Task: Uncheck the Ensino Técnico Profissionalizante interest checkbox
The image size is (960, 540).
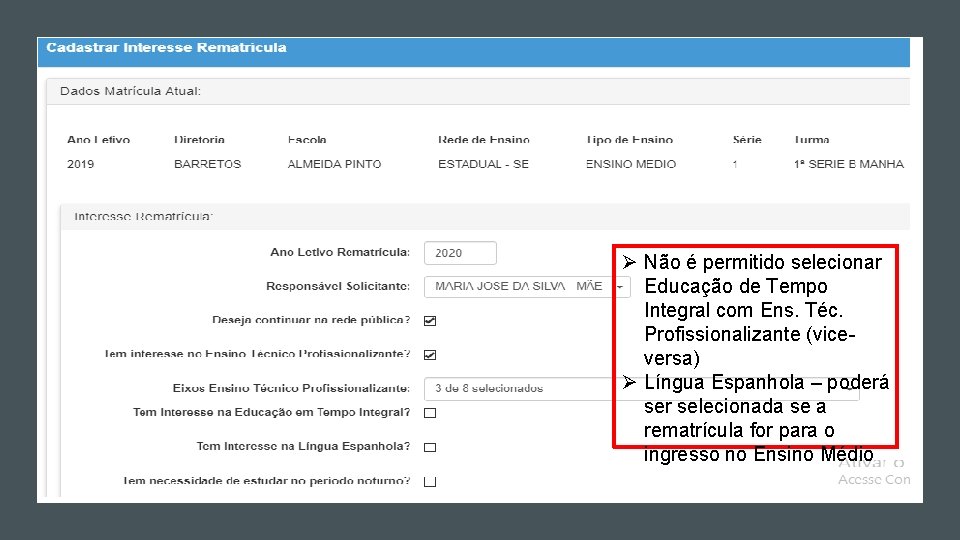Action: [430, 355]
